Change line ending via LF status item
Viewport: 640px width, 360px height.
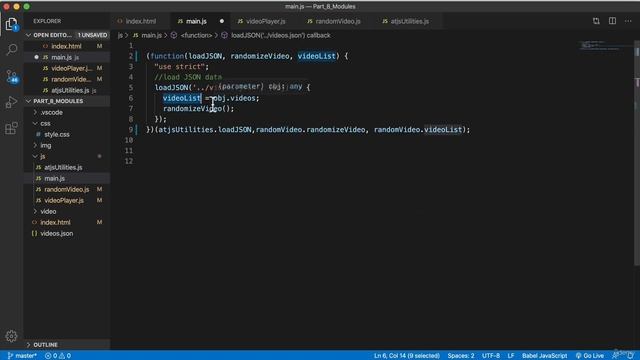(511, 356)
